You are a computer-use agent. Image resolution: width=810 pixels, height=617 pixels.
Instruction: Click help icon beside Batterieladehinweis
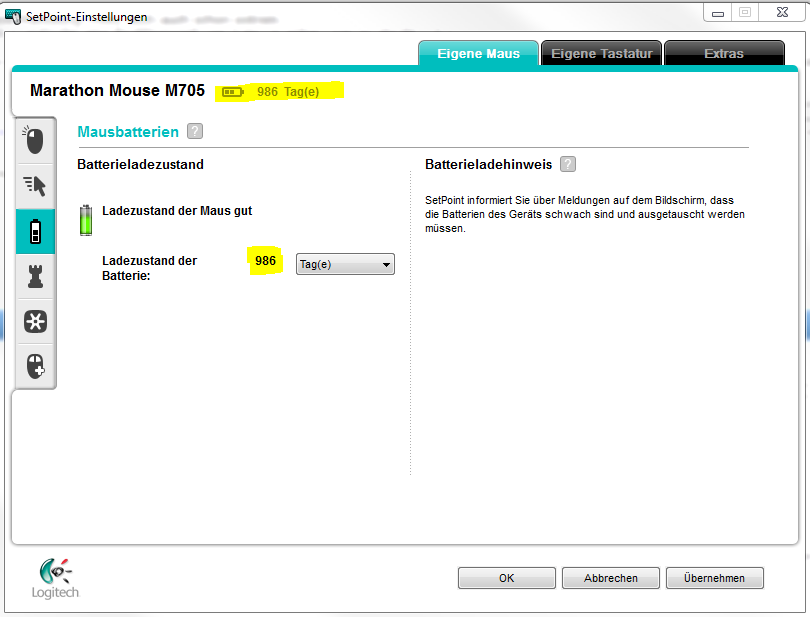[568, 164]
